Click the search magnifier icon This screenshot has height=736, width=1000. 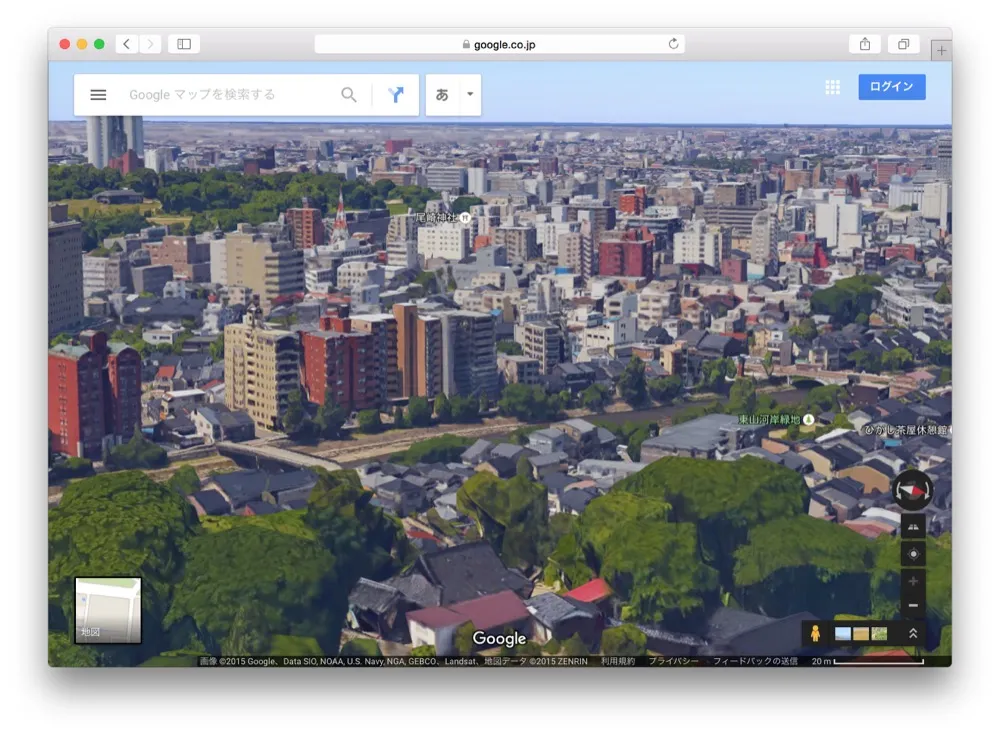(x=348, y=94)
